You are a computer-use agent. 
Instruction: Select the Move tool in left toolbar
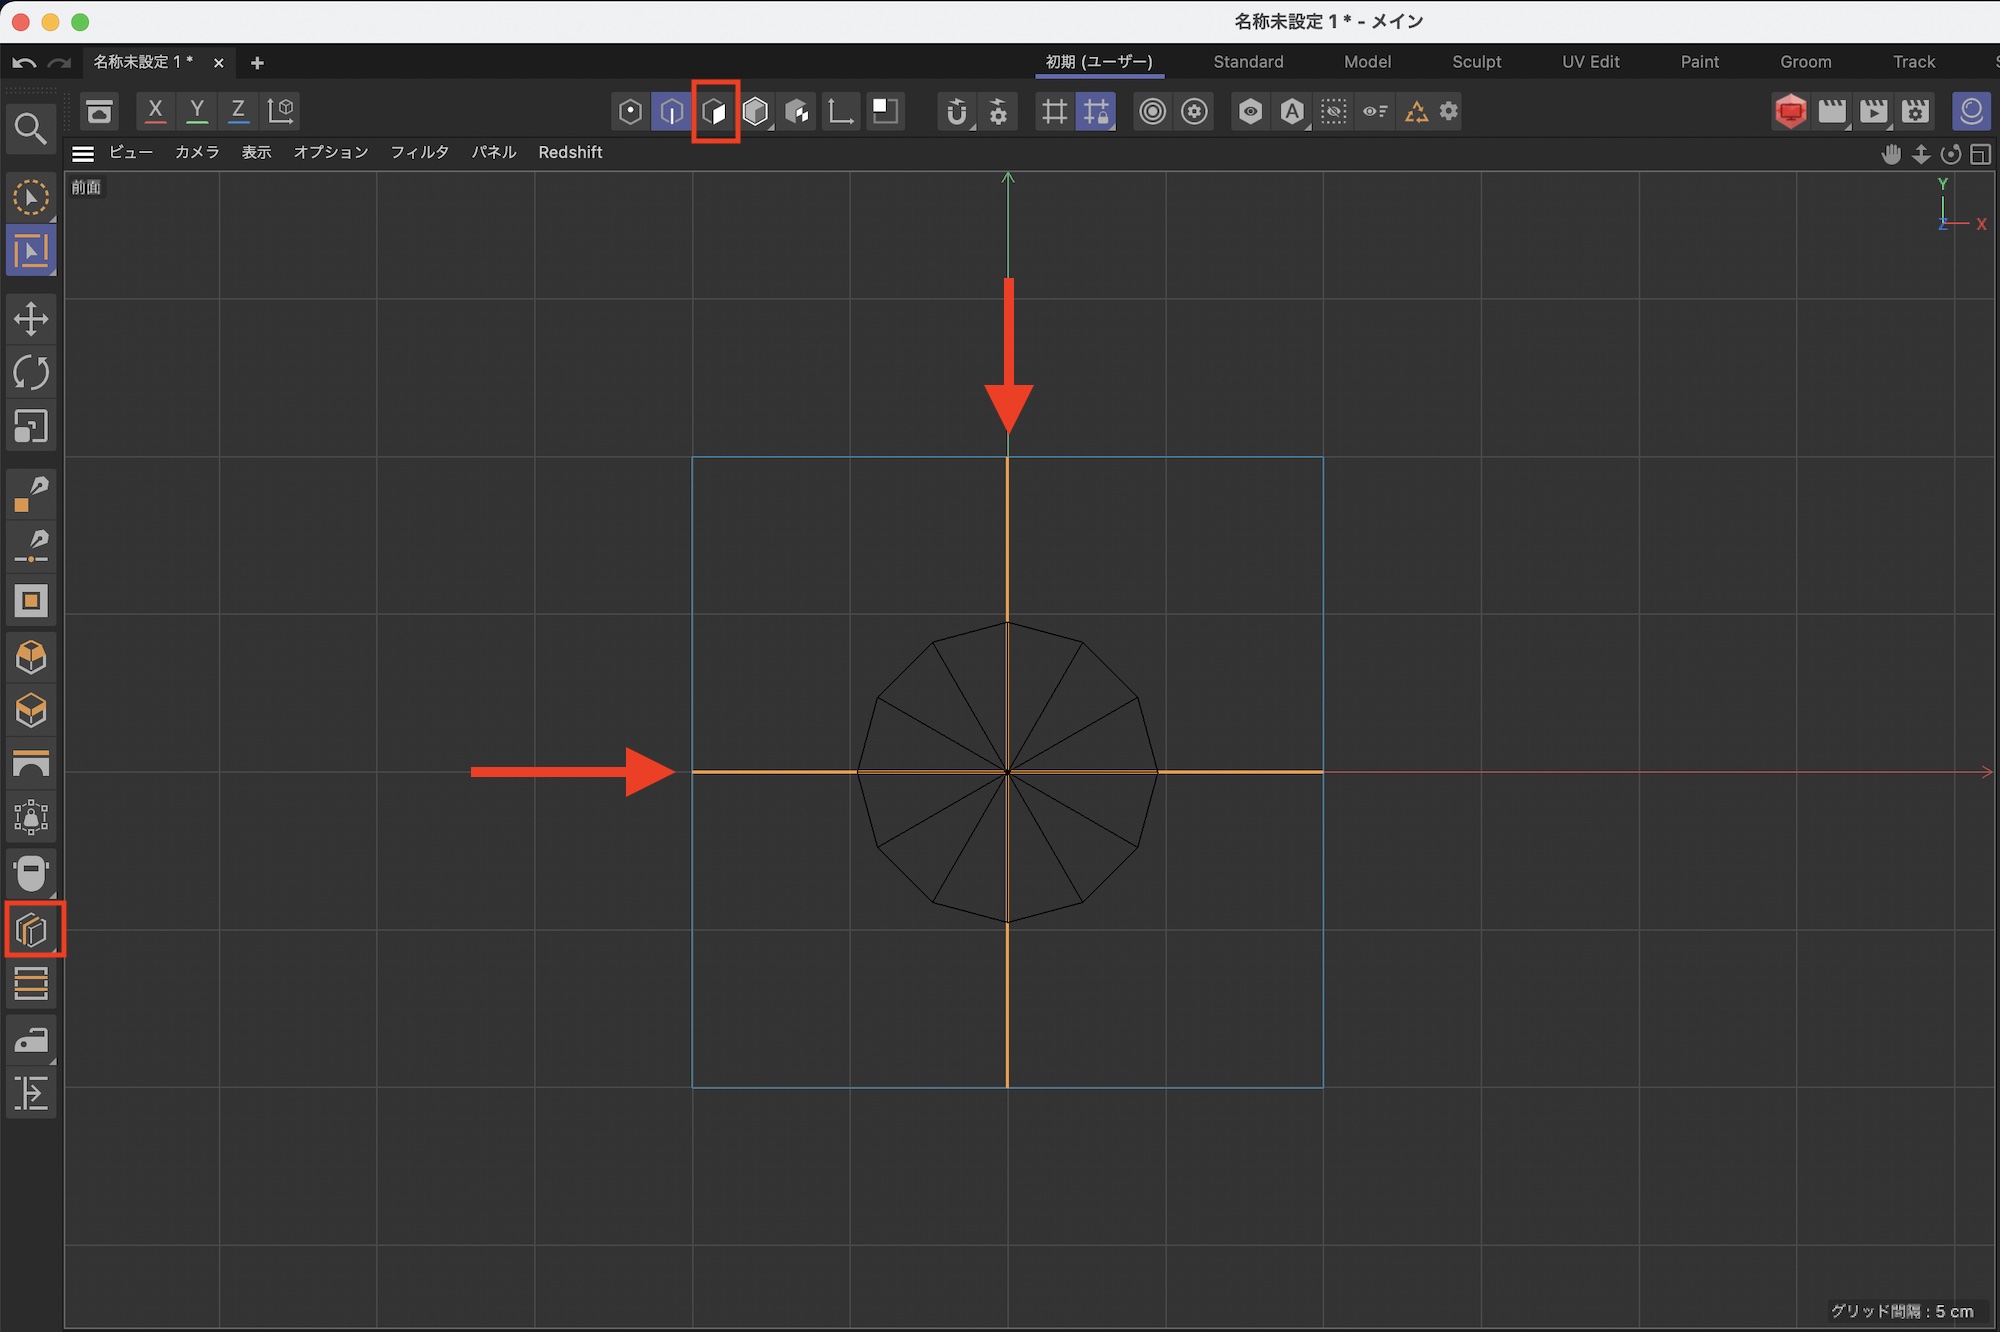pyautogui.click(x=31, y=319)
